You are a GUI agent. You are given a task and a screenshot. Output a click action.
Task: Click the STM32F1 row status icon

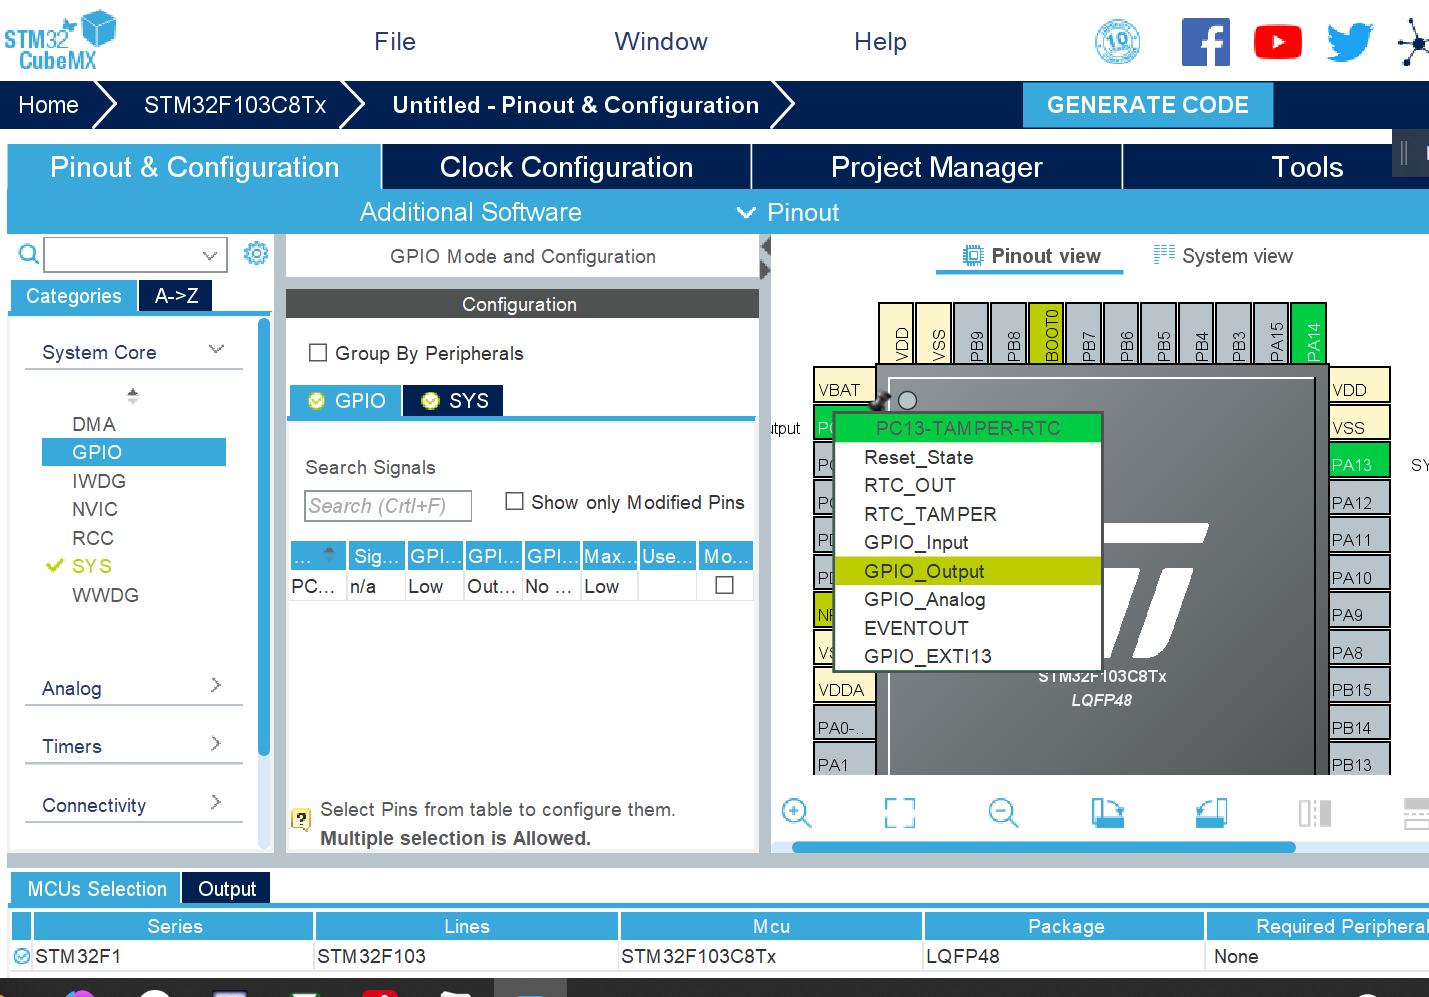tap(22, 956)
